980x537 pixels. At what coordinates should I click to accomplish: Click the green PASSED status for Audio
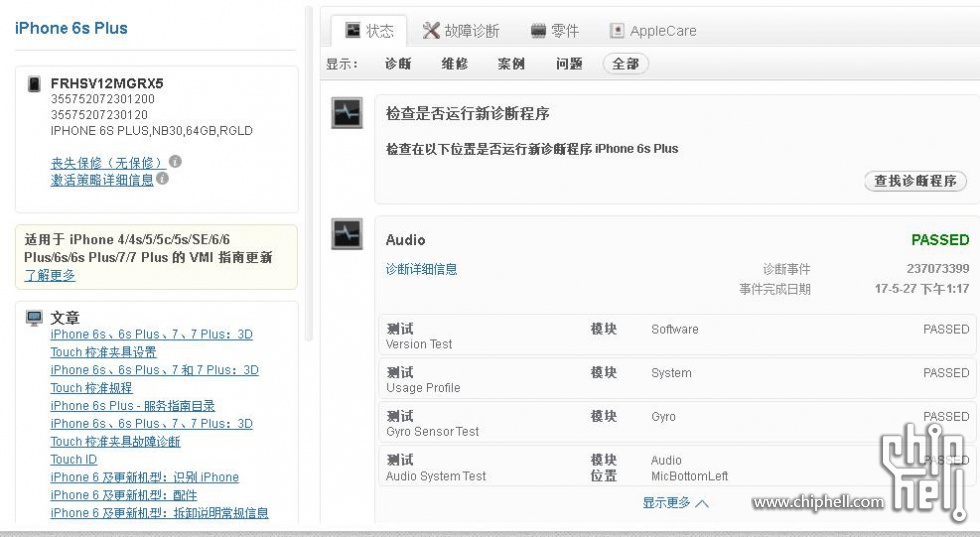click(x=940, y=240)
